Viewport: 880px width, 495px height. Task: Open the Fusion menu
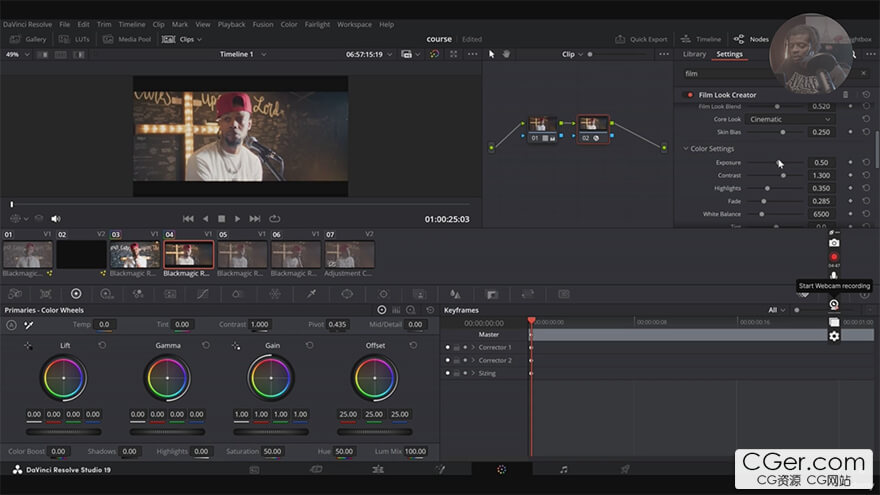263,25
